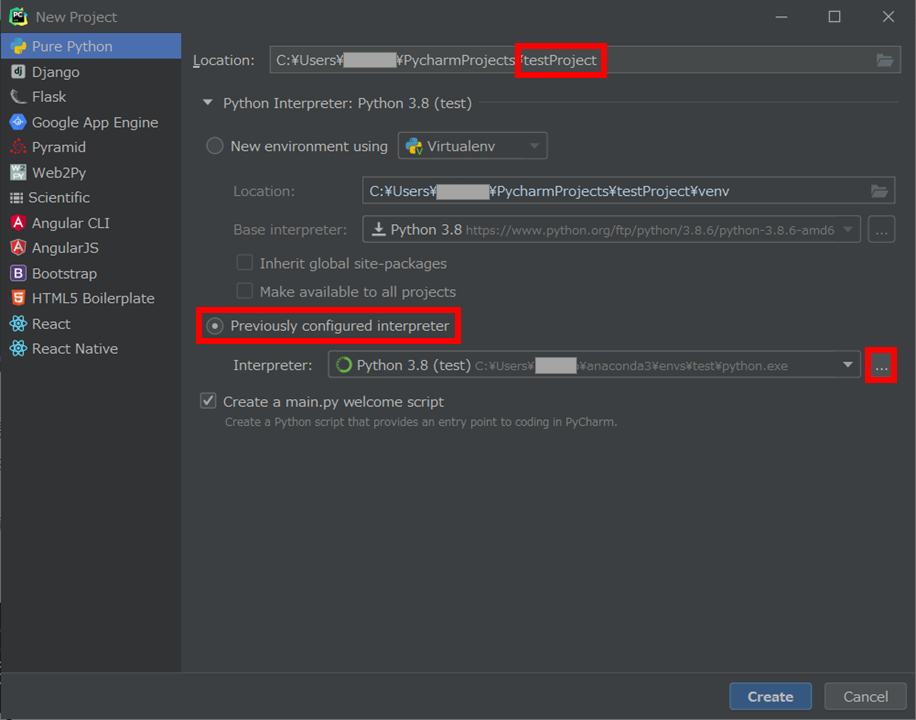Select the Pure Python project type icon
Screen dimensions: 916x720
[x=18, y=46]
